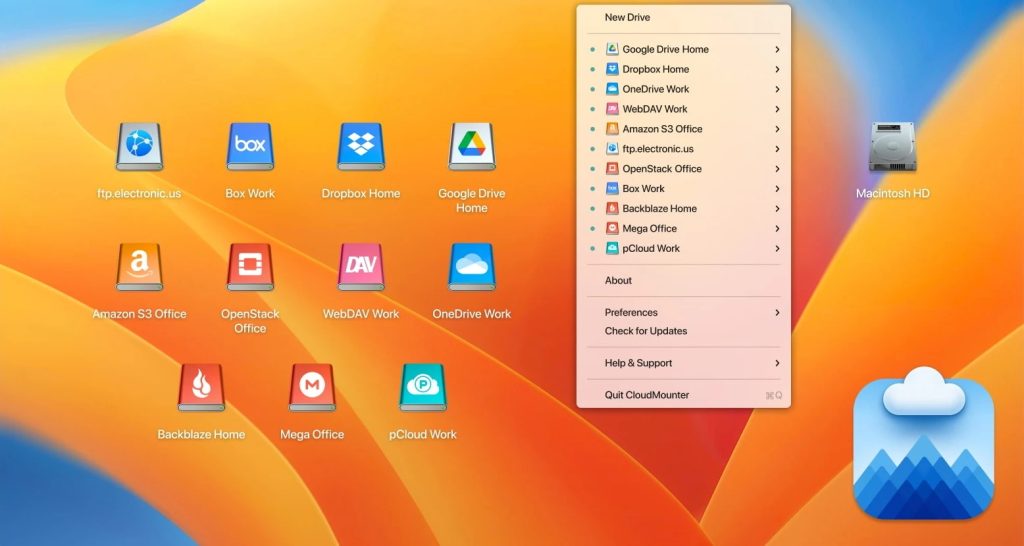
Task: Select the Google Drive Home desktop drive icon
Action: (x=472, y=146)
